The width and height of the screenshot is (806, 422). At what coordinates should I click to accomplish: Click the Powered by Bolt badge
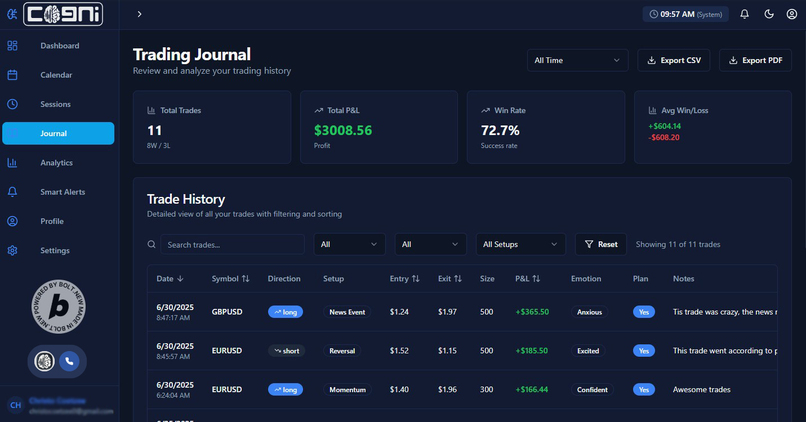pos(58,307)
